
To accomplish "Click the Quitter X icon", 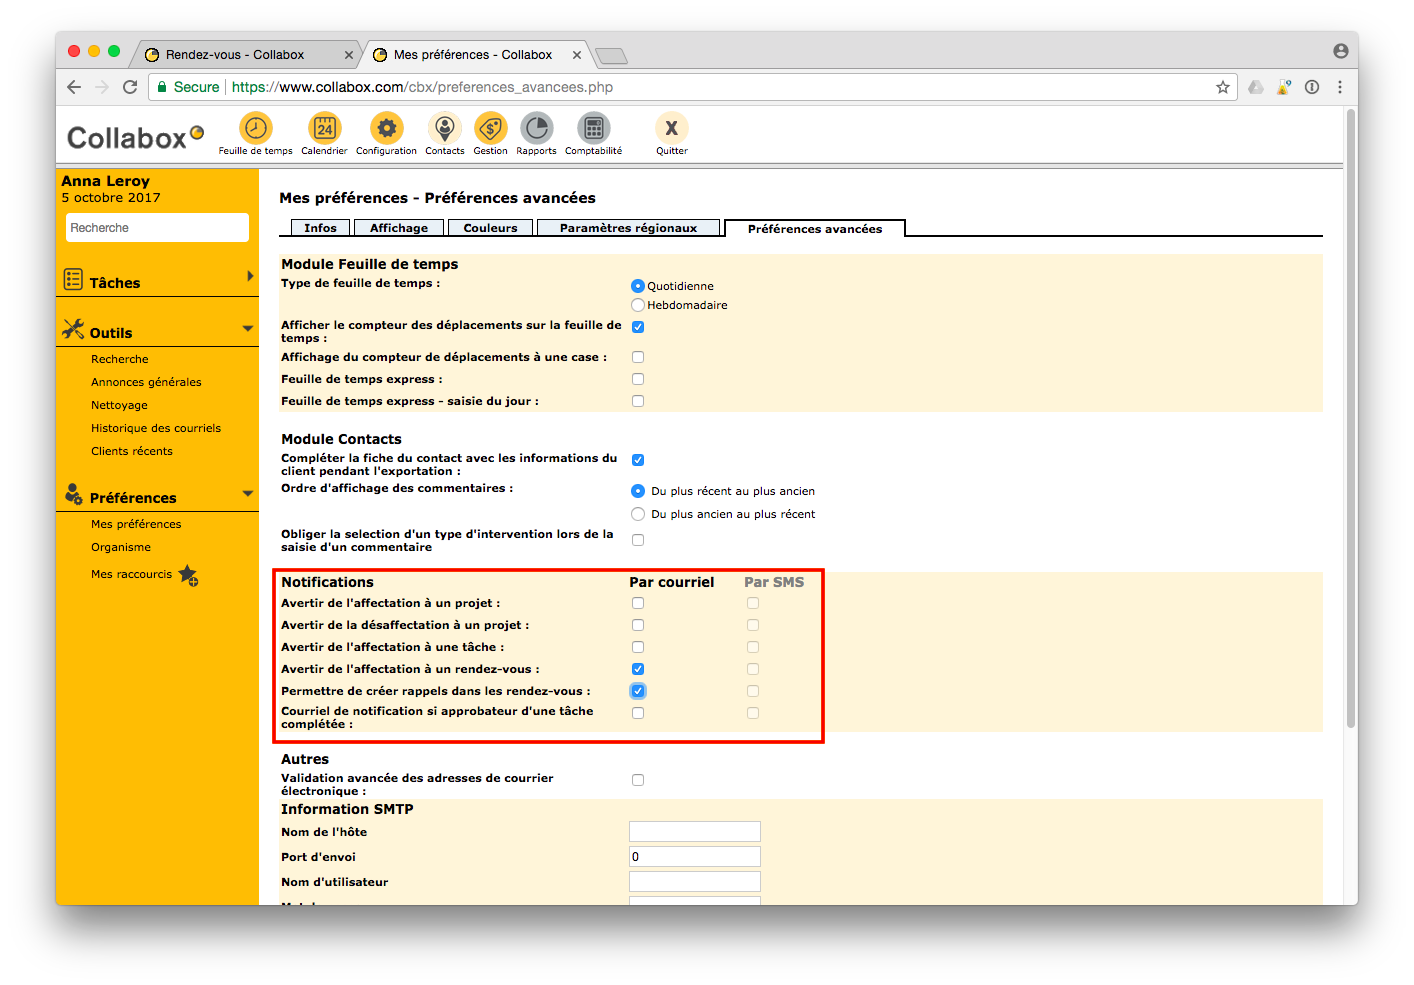I will (671, 129).
